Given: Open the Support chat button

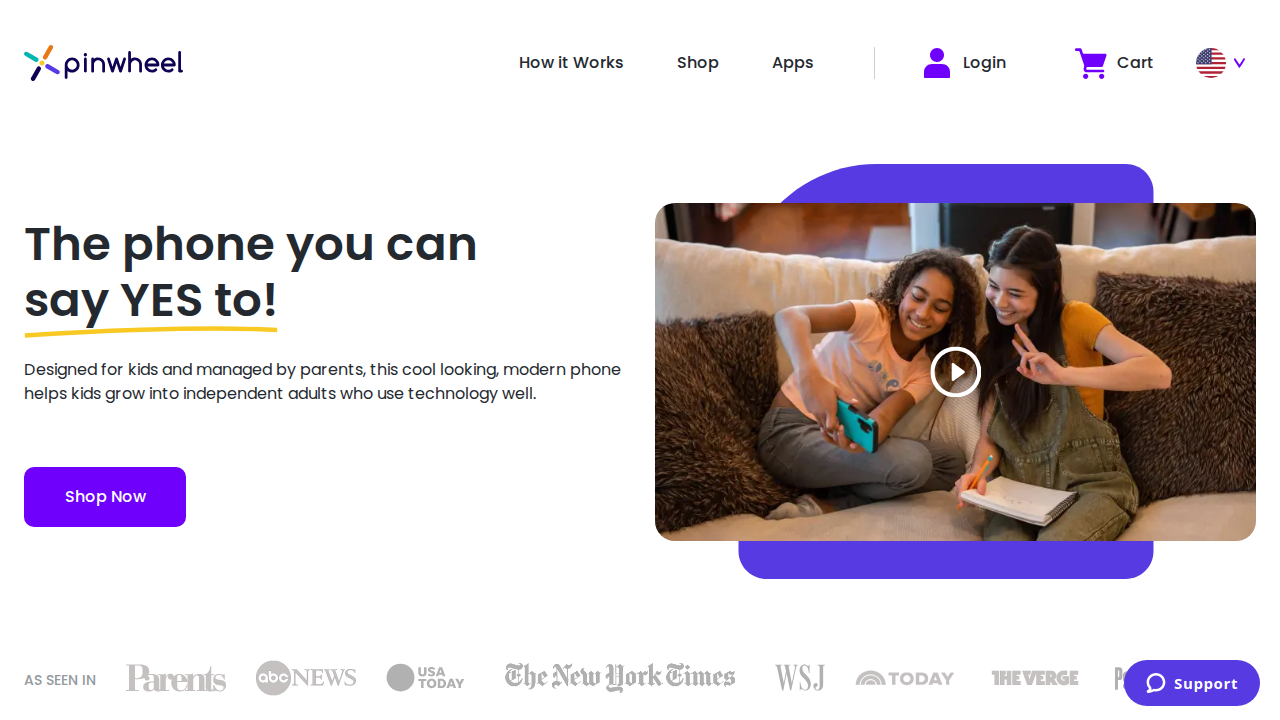Looking at the screenshot, I should pyautogui.click(x=1192, y=683).
